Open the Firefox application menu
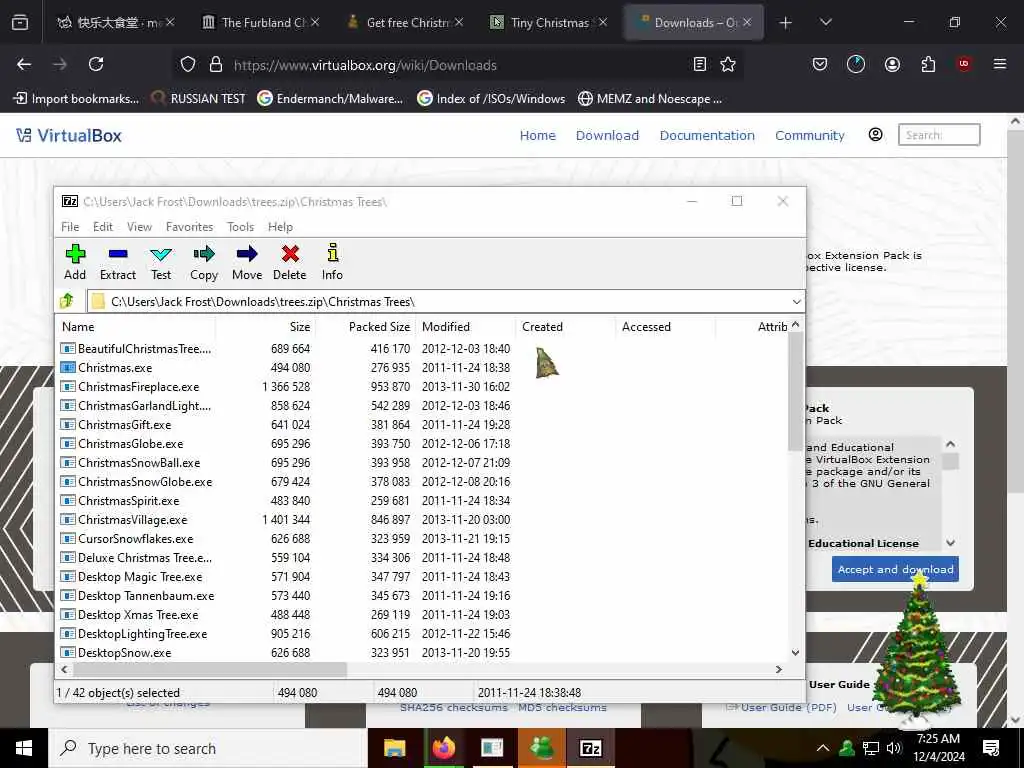1024x768 pixels. pos(1000,64)
